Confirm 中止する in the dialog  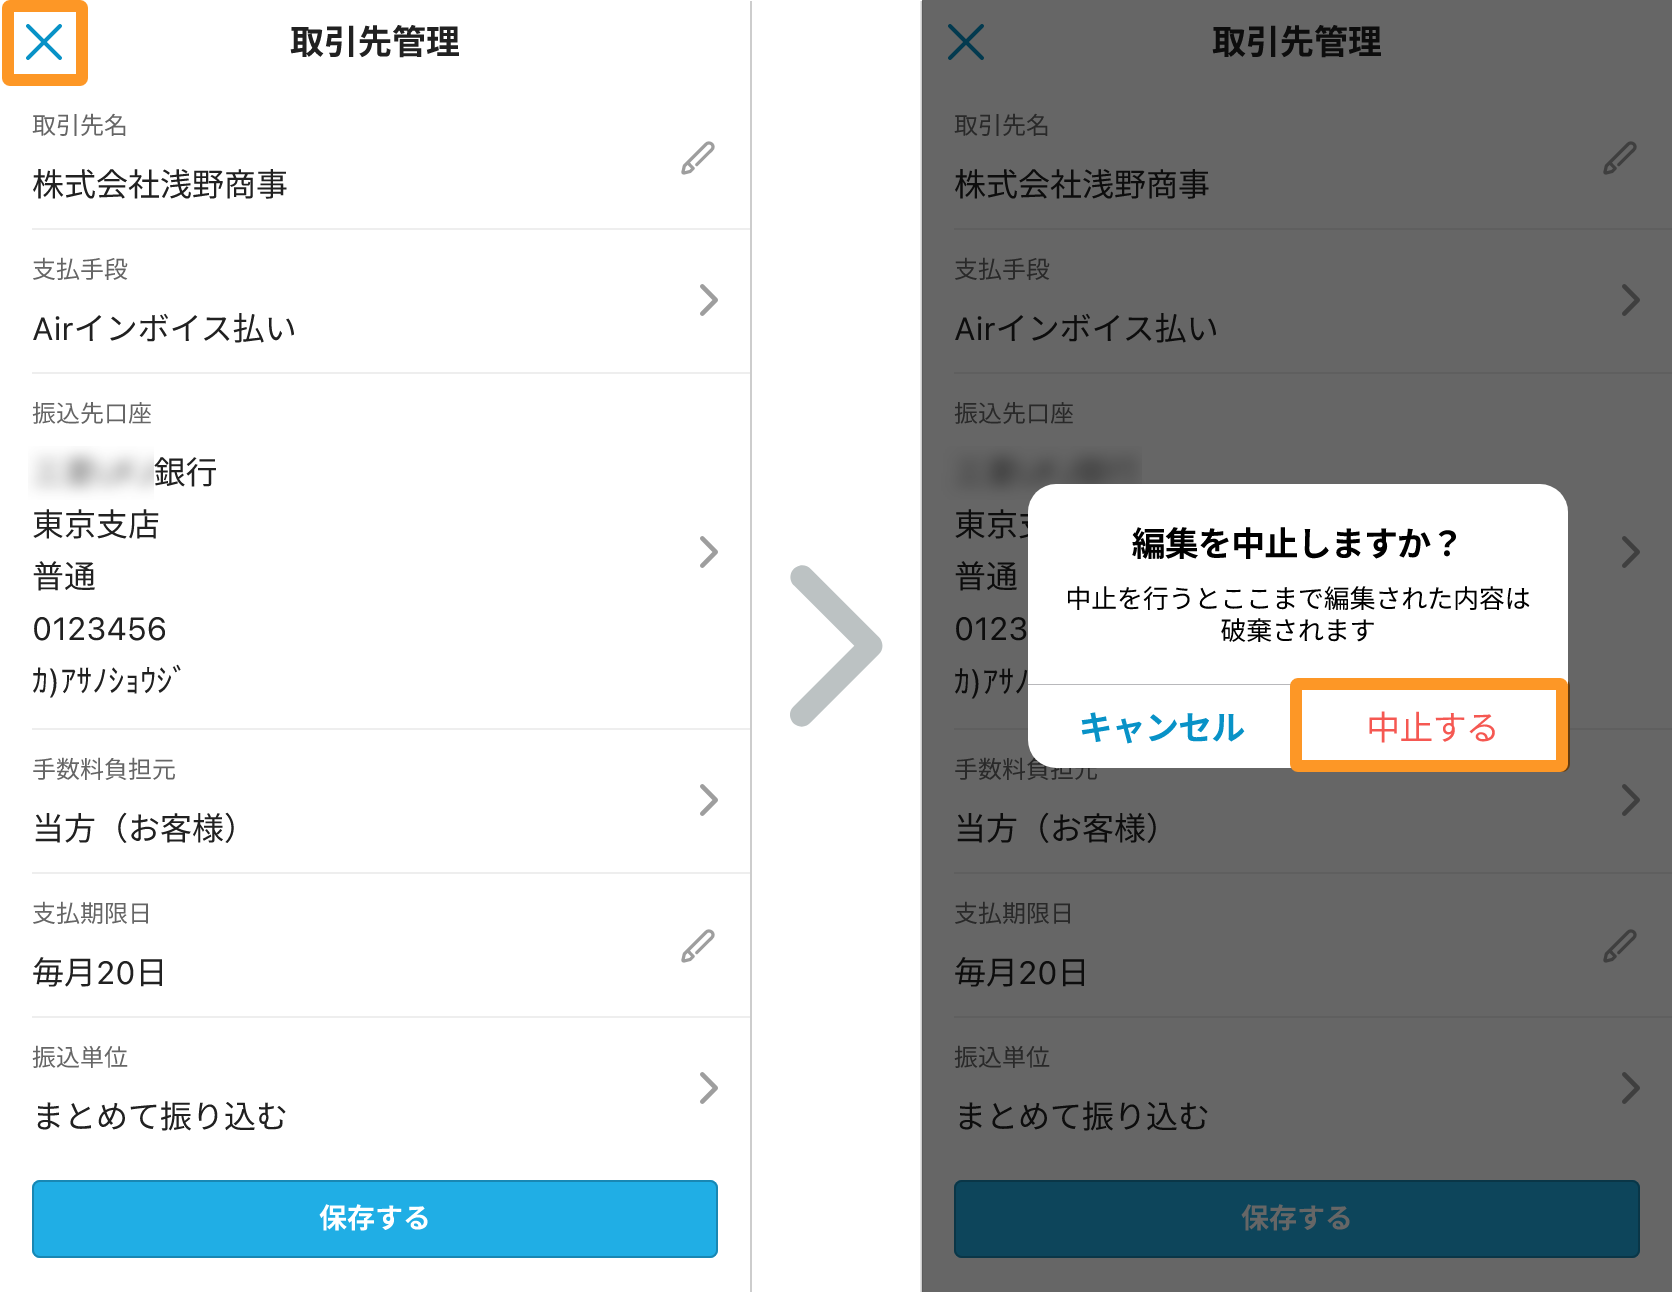1431,727
